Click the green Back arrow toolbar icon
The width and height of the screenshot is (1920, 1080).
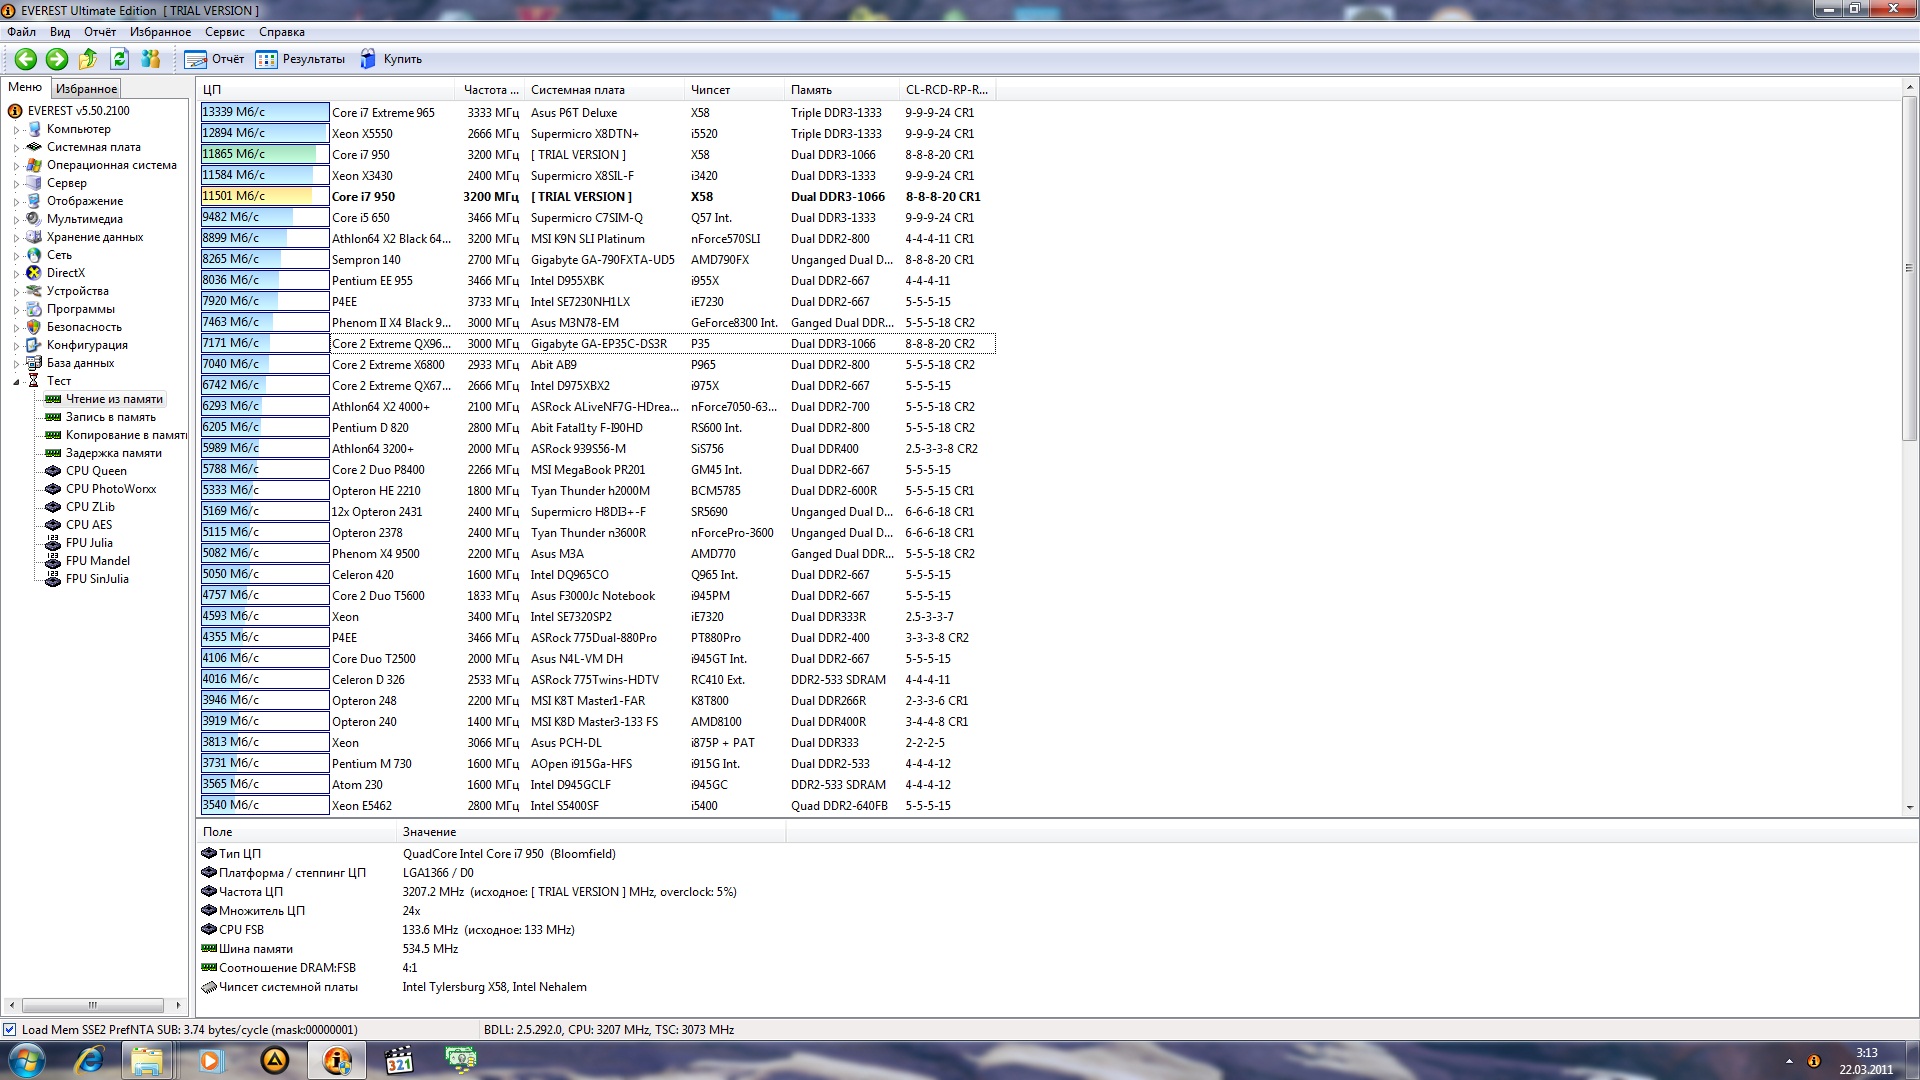tap(26, 59)
